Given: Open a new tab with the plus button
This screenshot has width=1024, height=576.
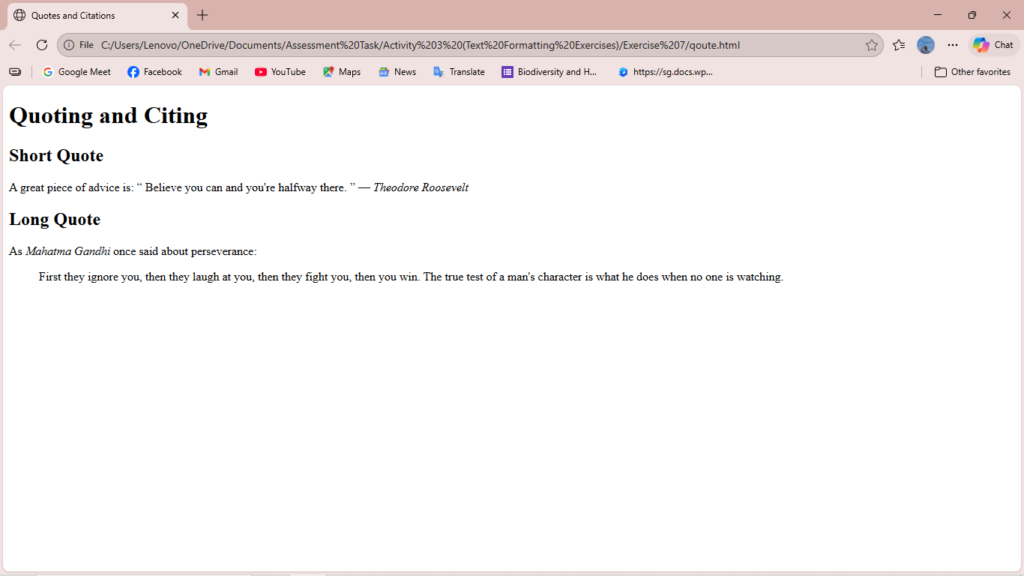Looking at the screenshot, I should coord(203,15).
